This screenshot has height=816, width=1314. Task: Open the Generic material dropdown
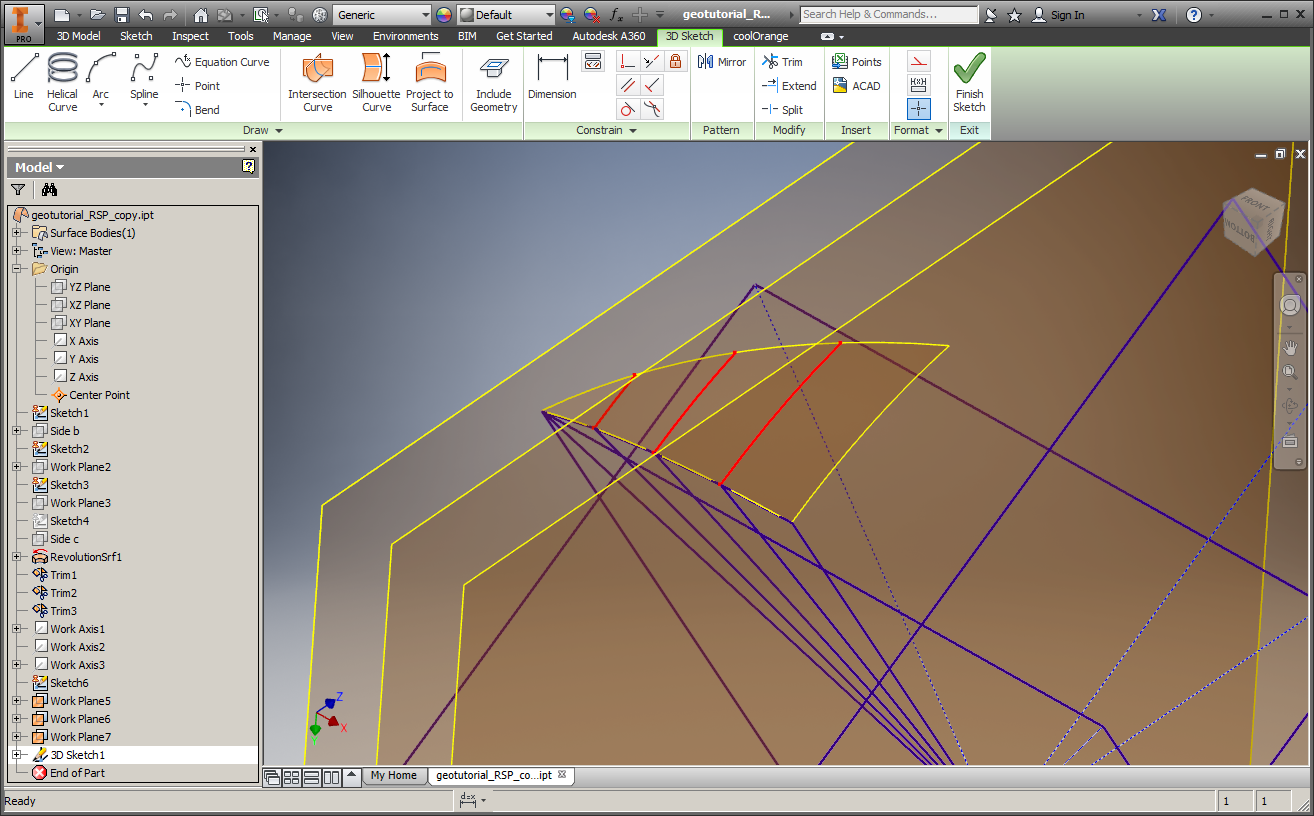(383, 15)
